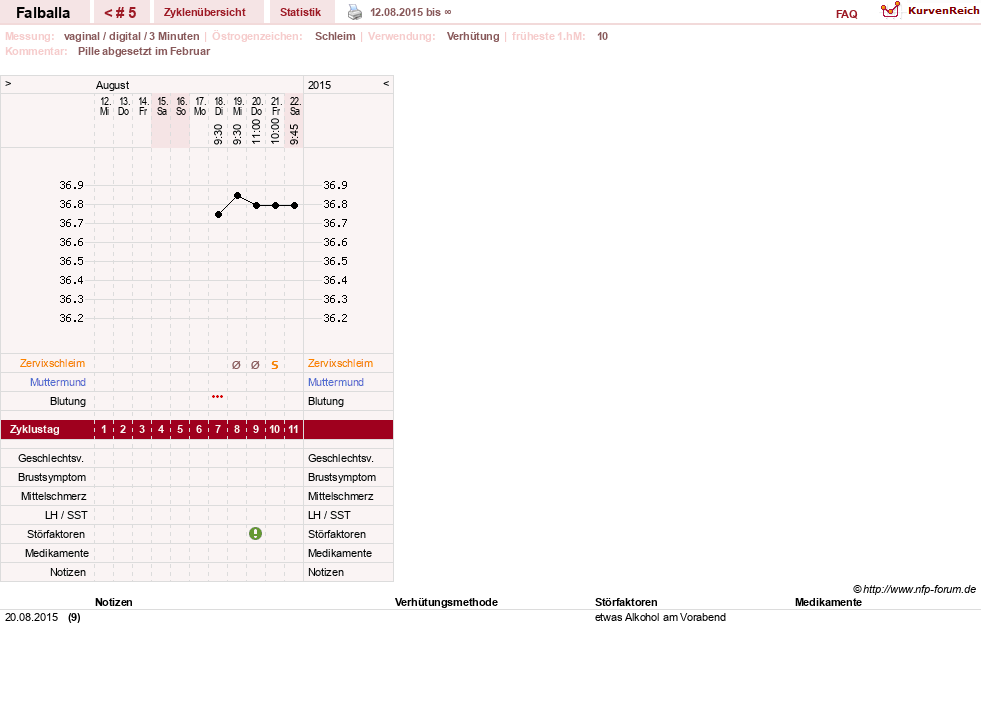Click the 'Verhütung' usage value
The height and width of the screenshot is (721, 981).
[x=473, y=36]
